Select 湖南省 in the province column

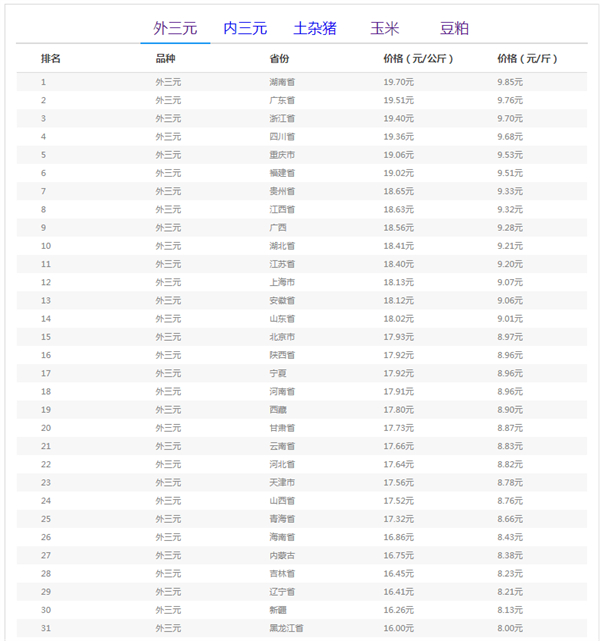(x=282, y=82)
